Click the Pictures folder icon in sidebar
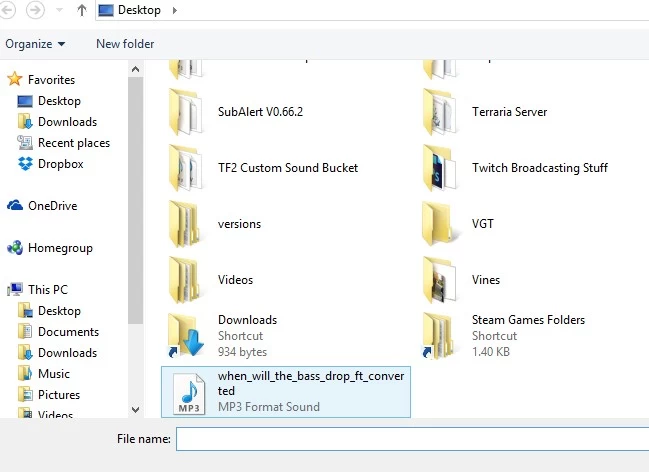649x472 pixels. click(x=25, y=395)
